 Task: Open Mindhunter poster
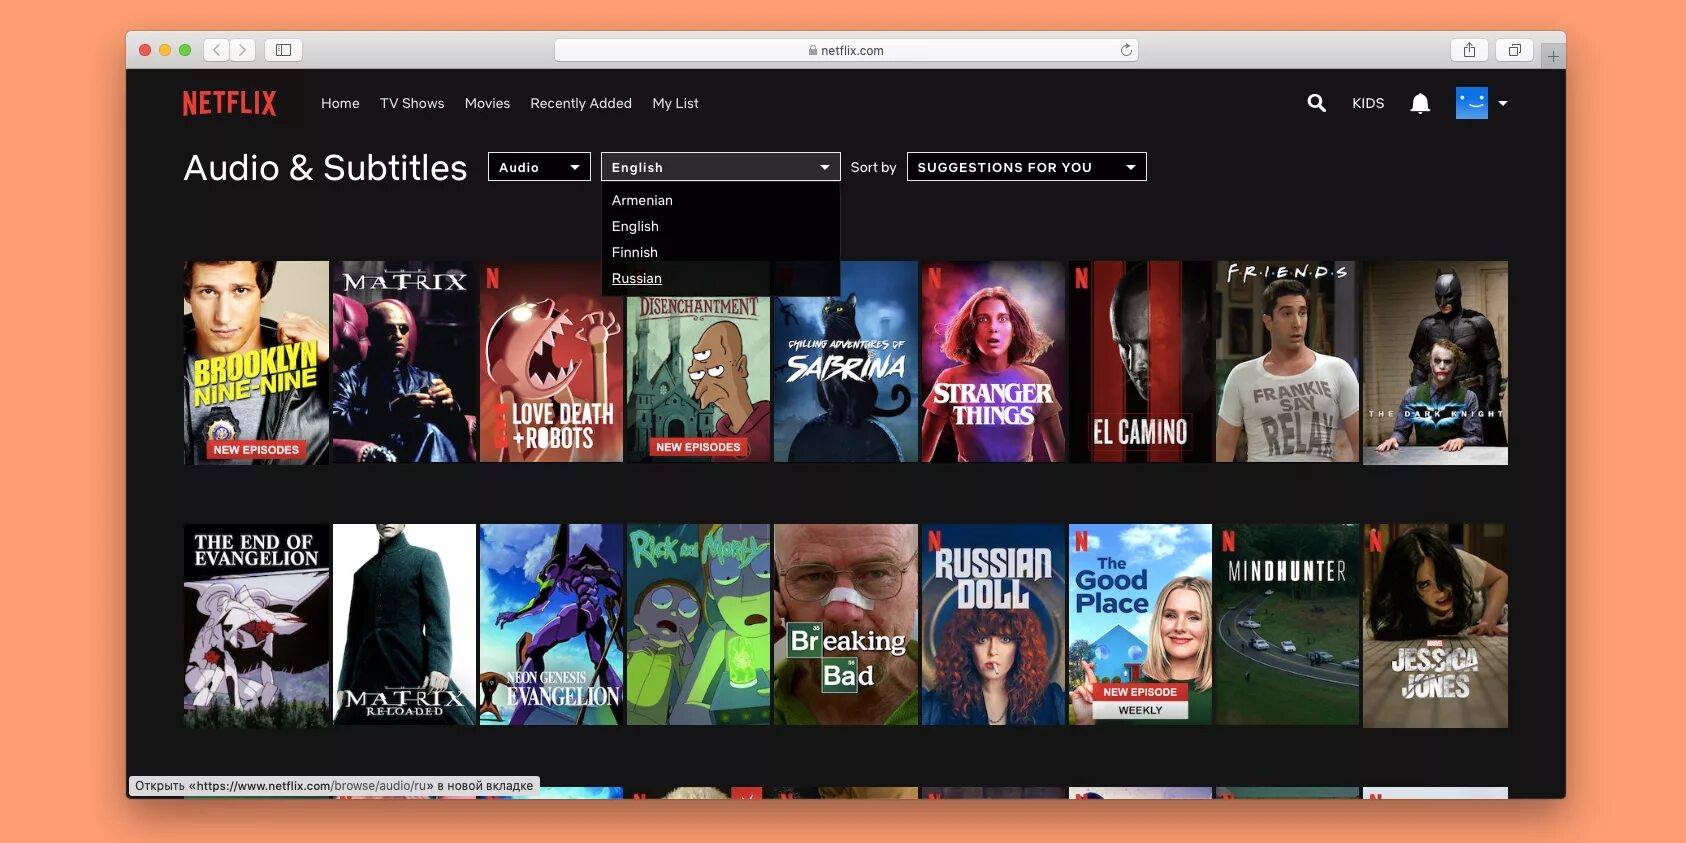point(1287,625)
